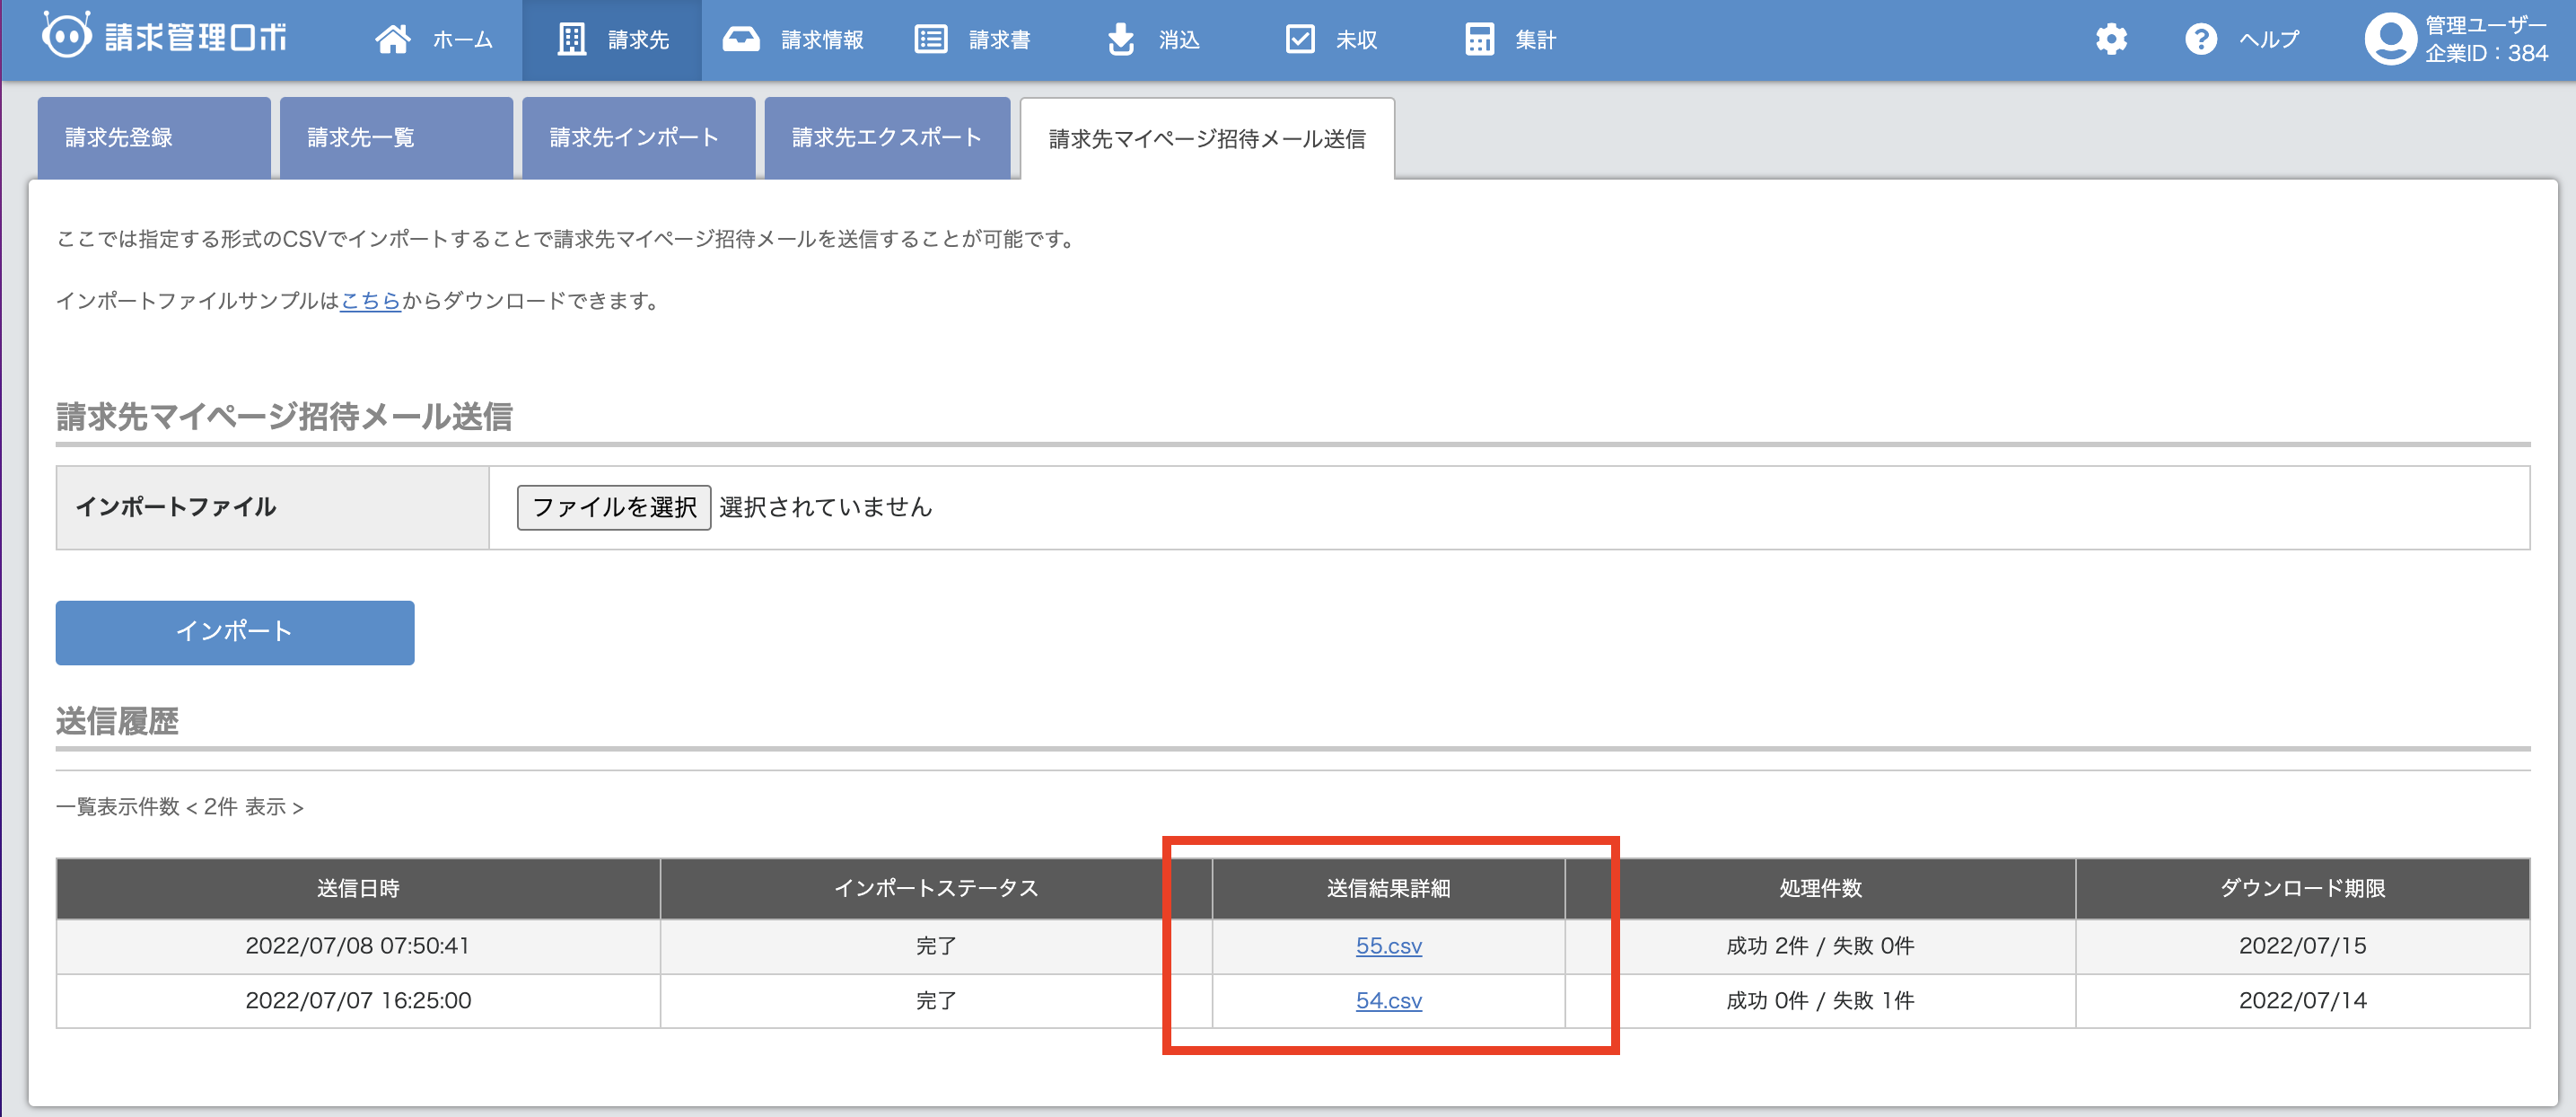This screenshot has height=1117, width=2576.
Task: Click the 請求管理ロボ robot logo
Action: [67, 36]
